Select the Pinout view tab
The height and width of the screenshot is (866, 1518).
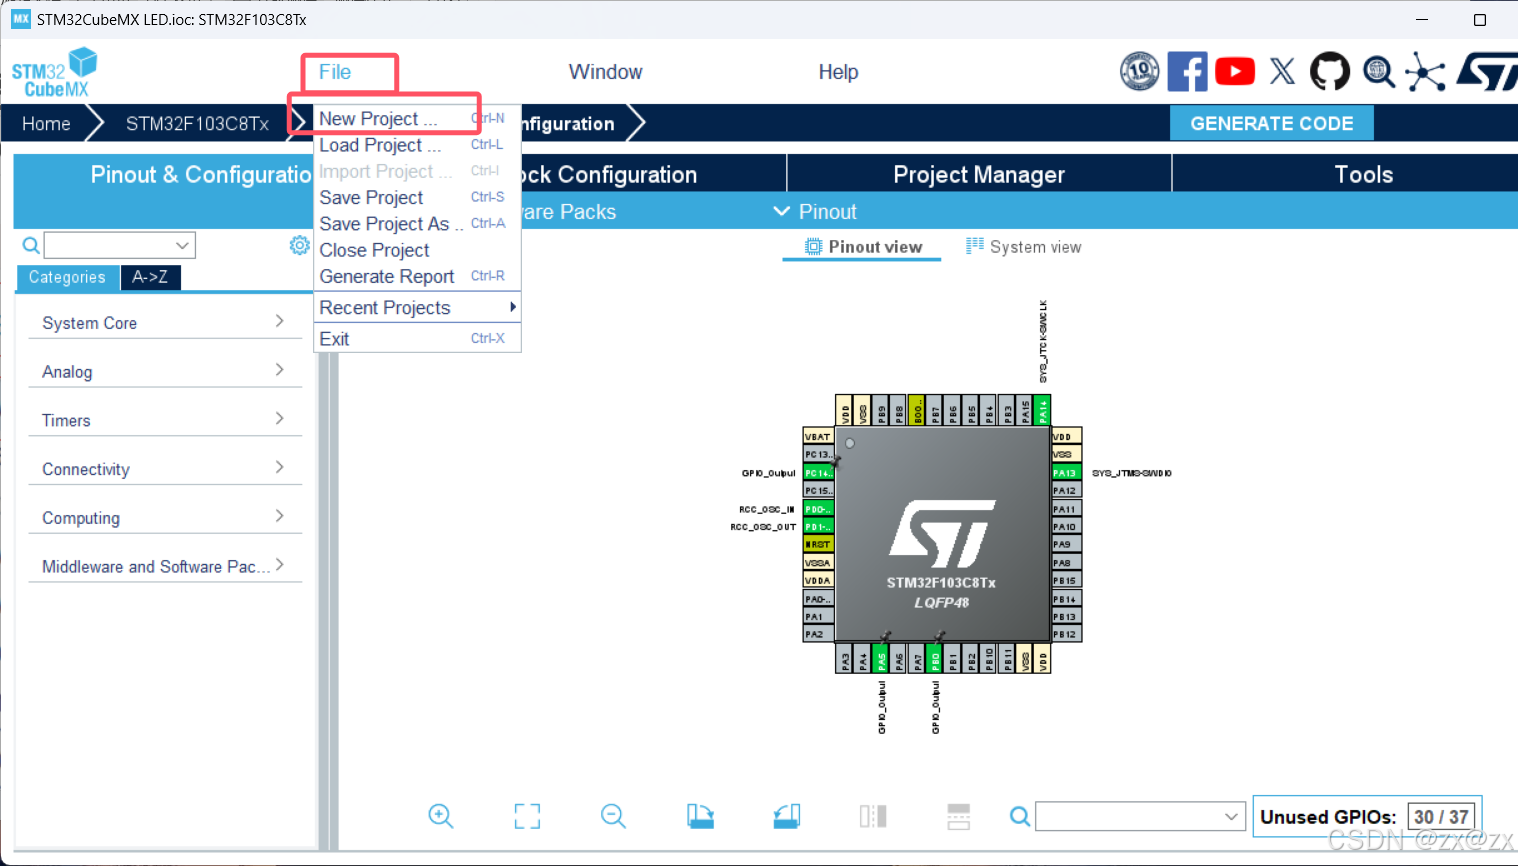tap(863, 247)
